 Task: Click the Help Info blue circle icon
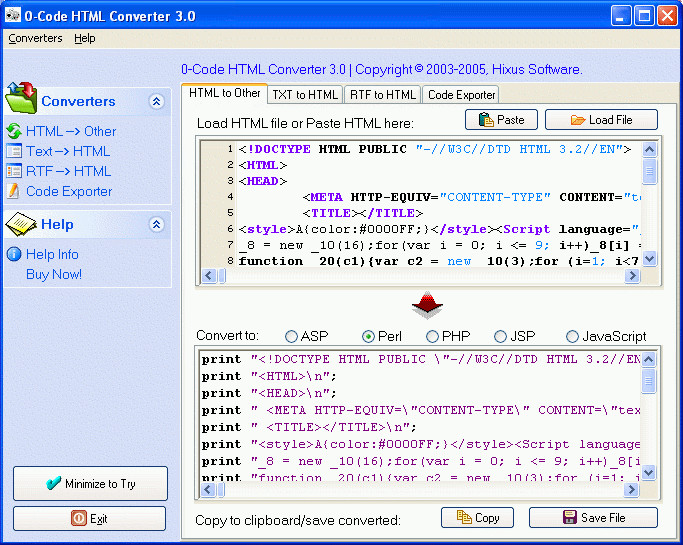(14, 254)
